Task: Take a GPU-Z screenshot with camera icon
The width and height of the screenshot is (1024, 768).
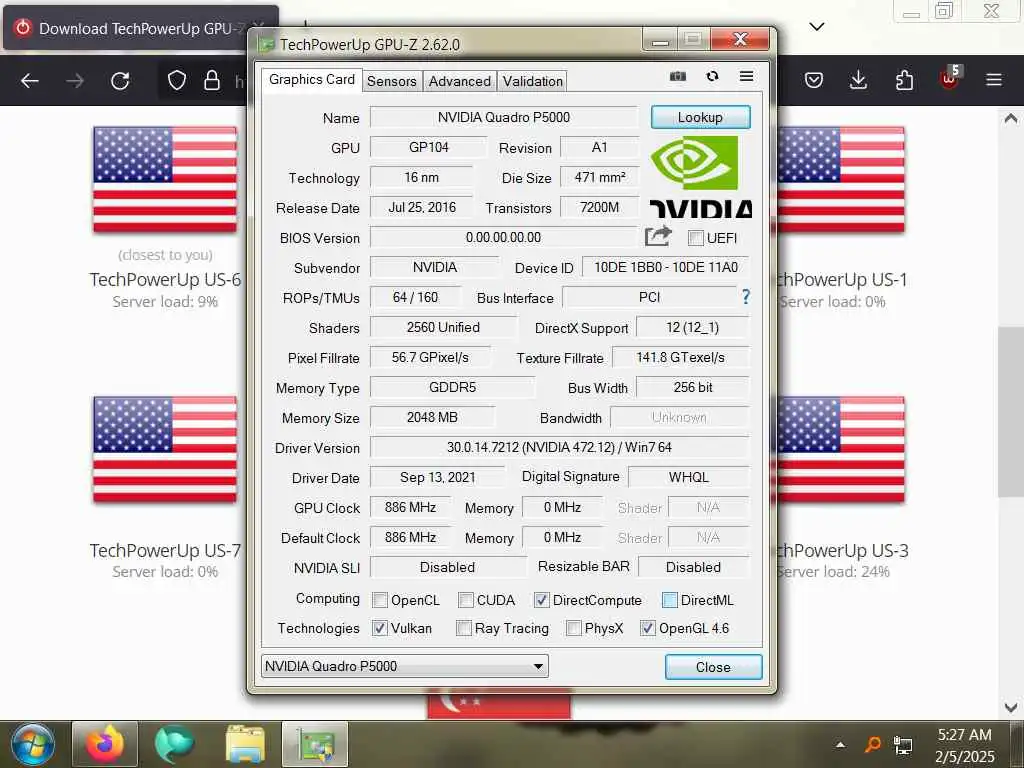Action: click(x=678, y=76)
